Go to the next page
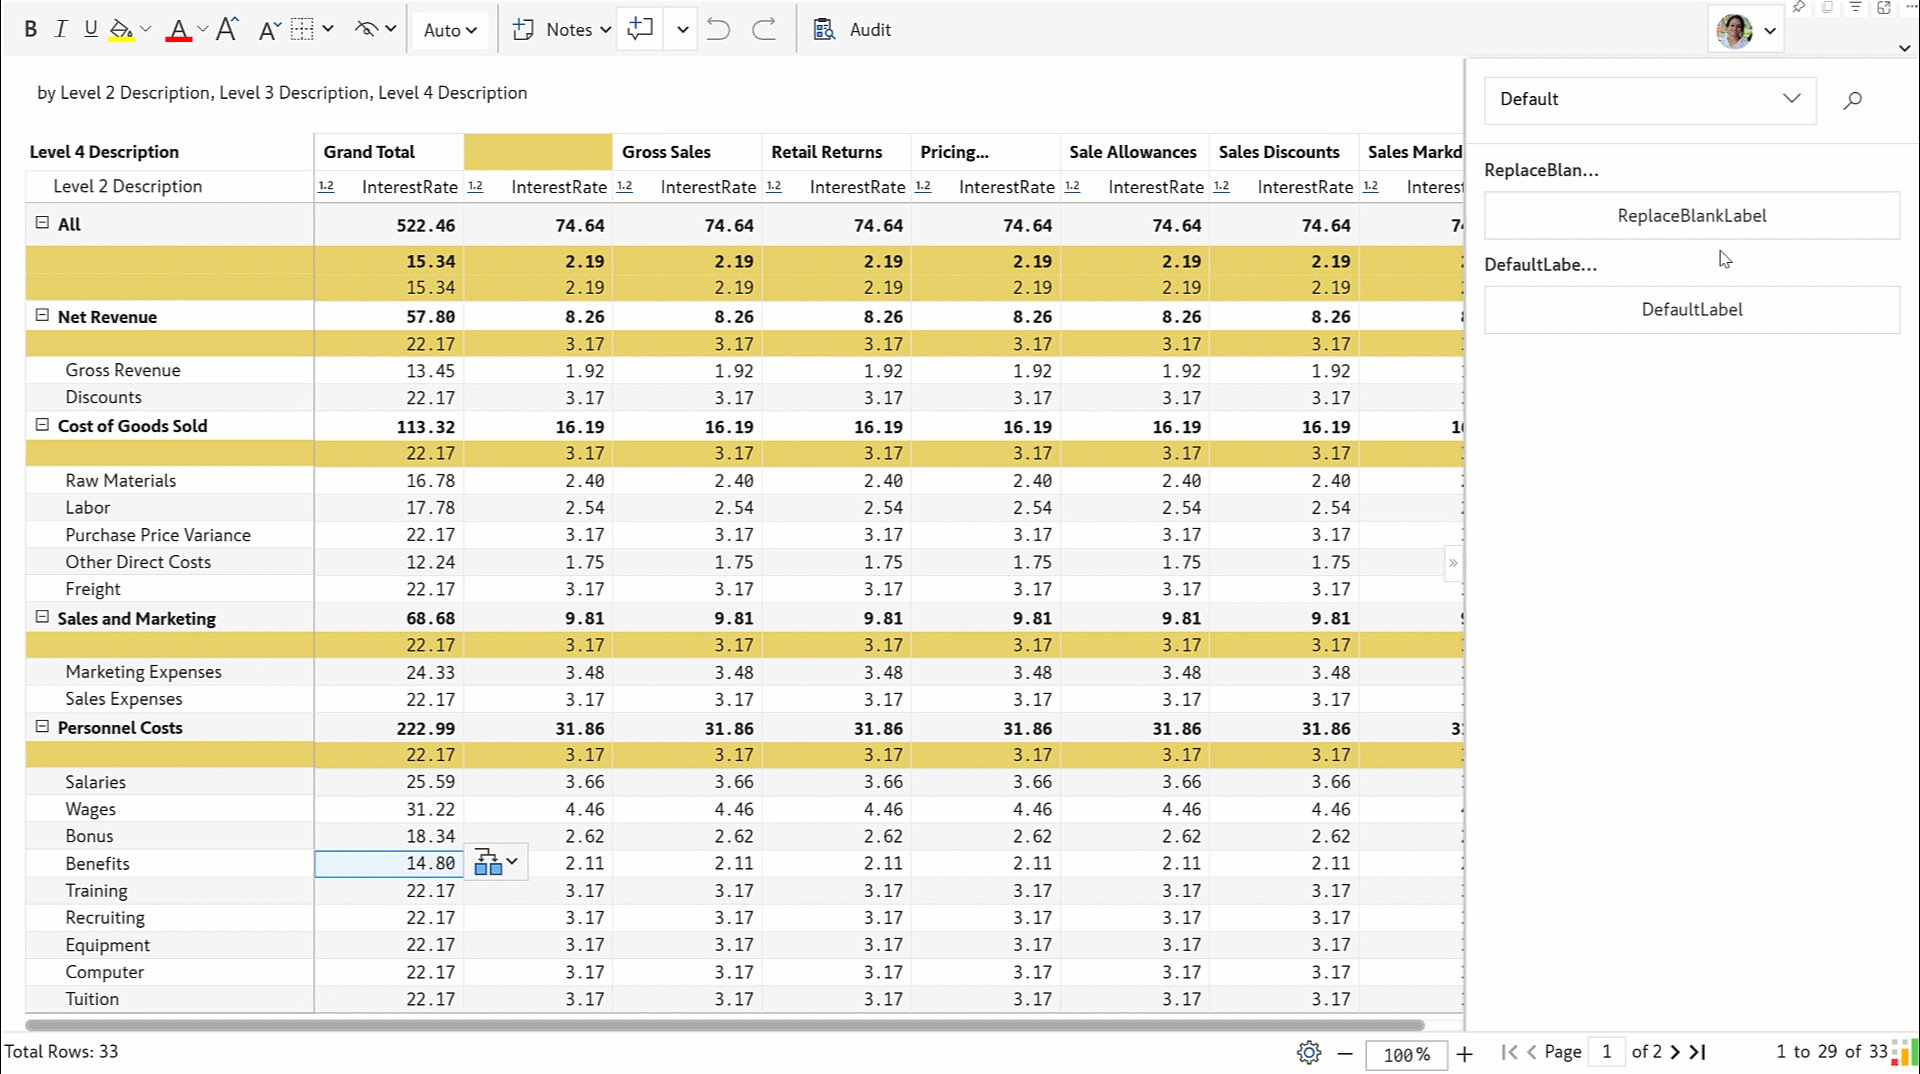 point(1675,1052)
